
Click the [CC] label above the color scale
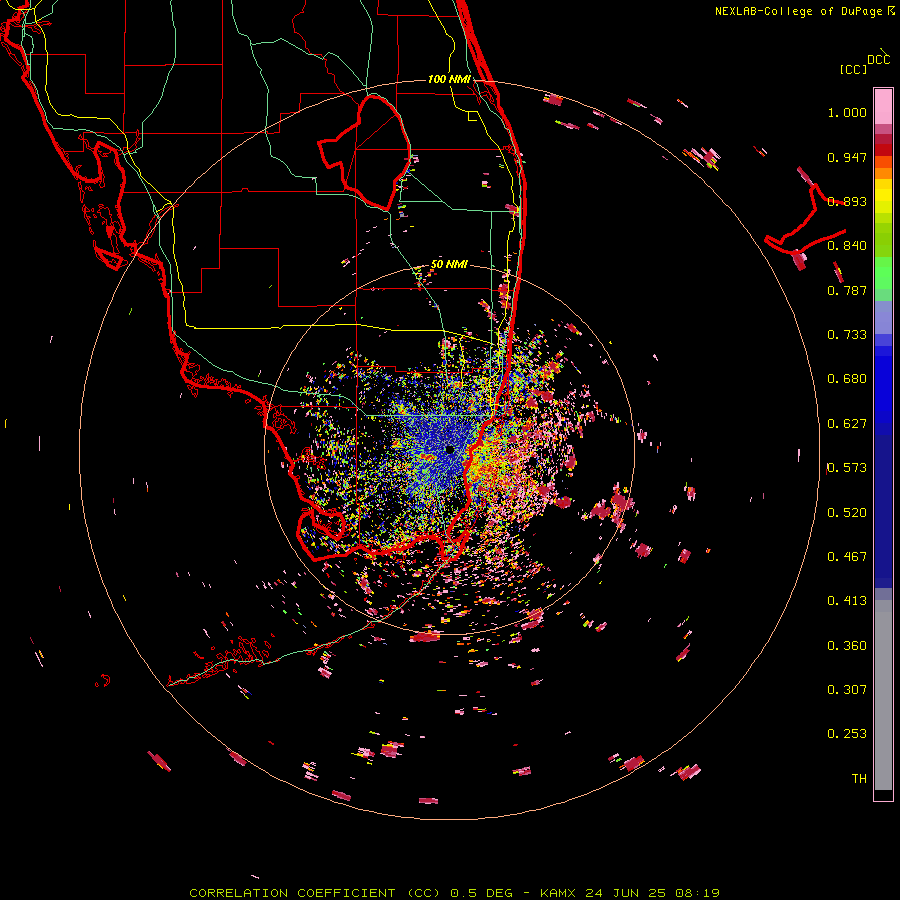[x=853, y=69]
